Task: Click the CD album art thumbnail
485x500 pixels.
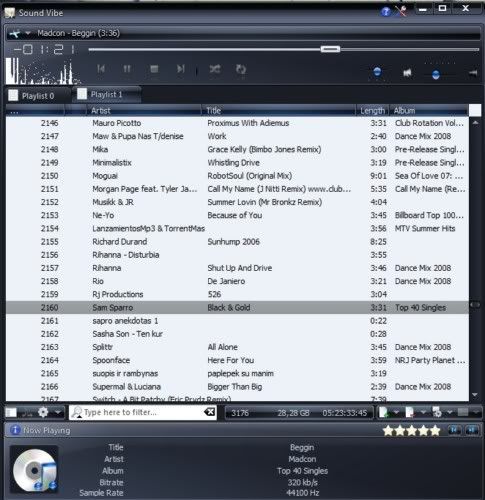Action: (34, 470)
